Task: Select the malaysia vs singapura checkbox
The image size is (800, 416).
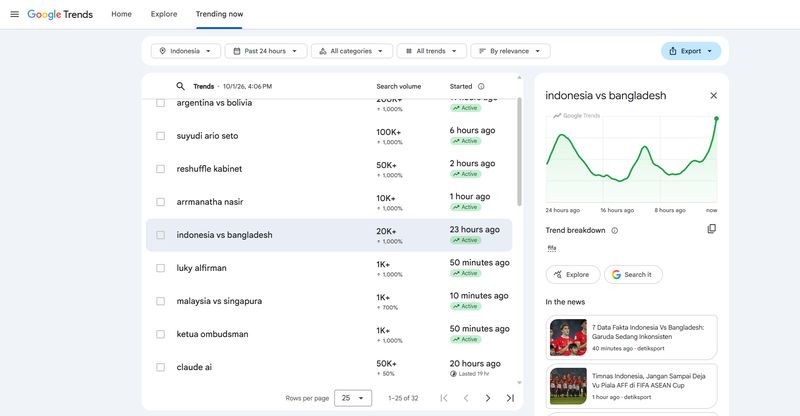Action: (x=160, y=301)
